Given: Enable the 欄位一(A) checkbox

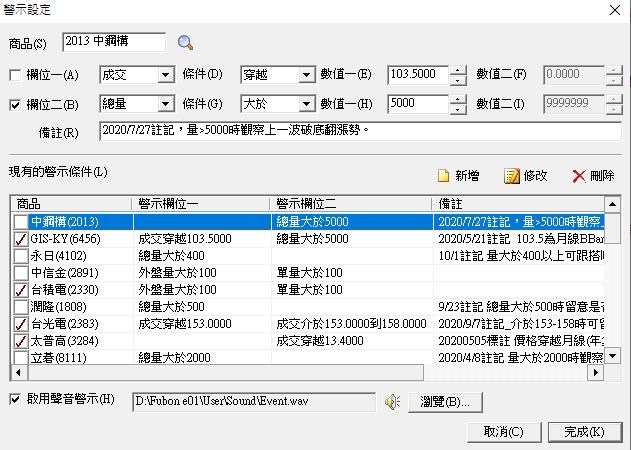Looking at the screenshot, I should (x=15, y=75).
